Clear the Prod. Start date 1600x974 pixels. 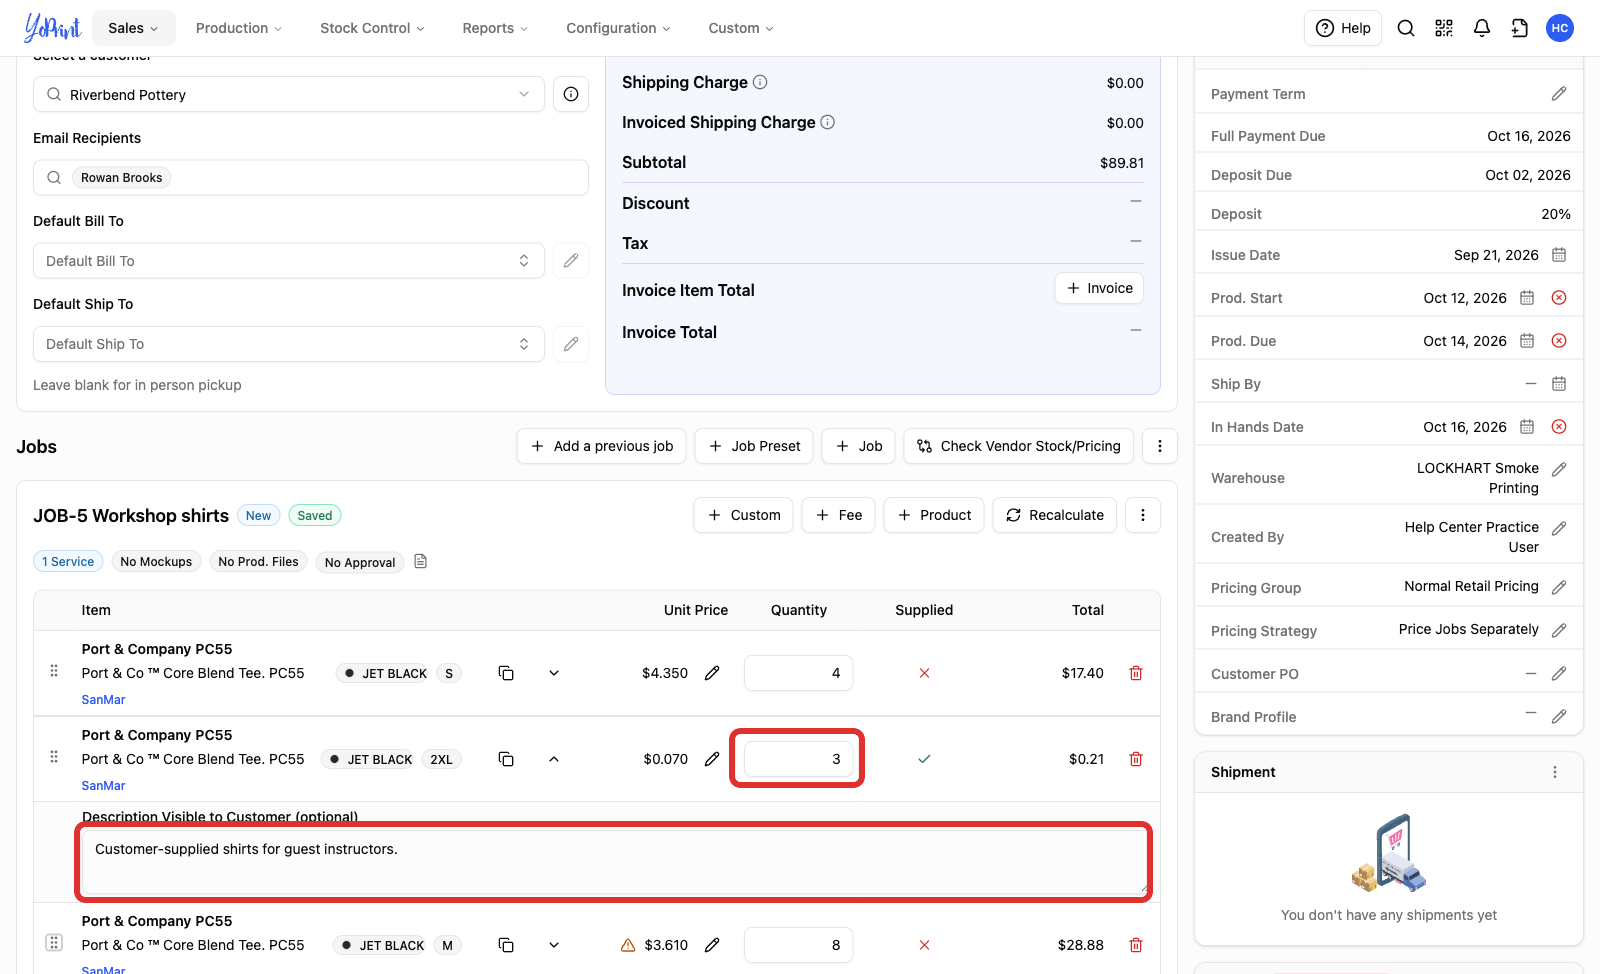[1559, 298]
